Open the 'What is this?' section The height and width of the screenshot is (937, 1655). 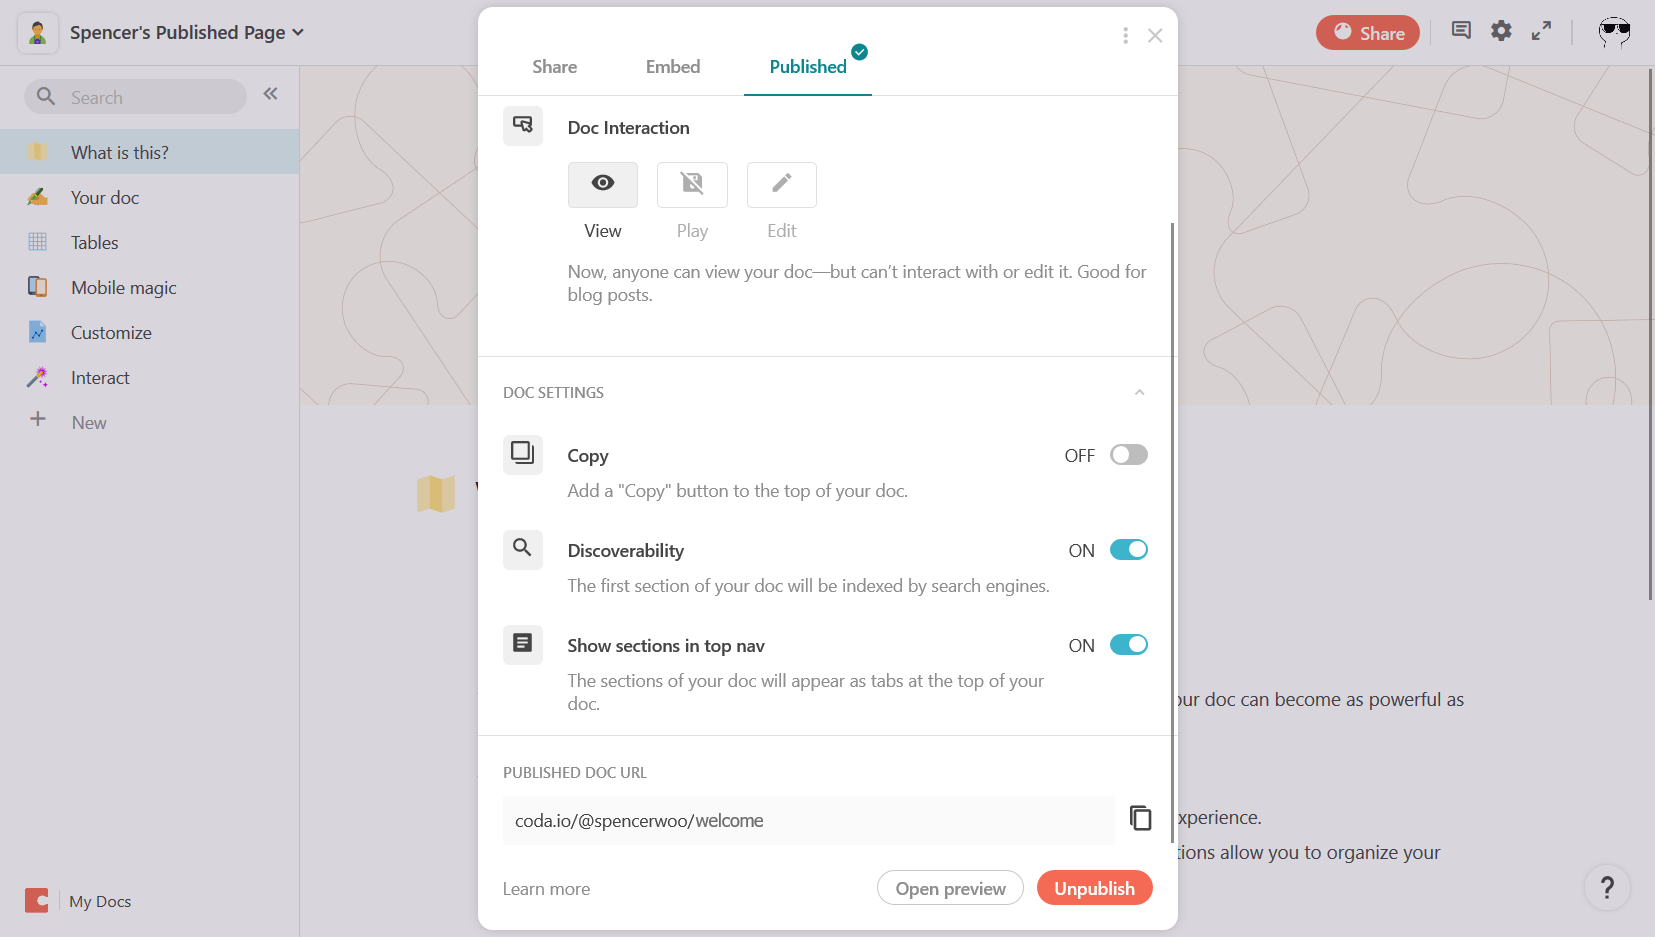[150, 152]
